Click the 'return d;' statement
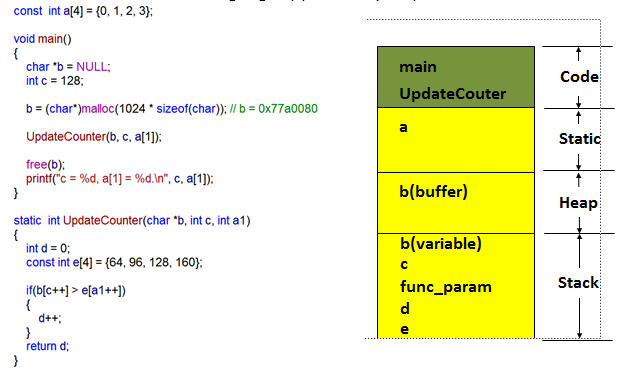Image resolution: width=623 pixels, height=374 pixels. pos(47,346)
